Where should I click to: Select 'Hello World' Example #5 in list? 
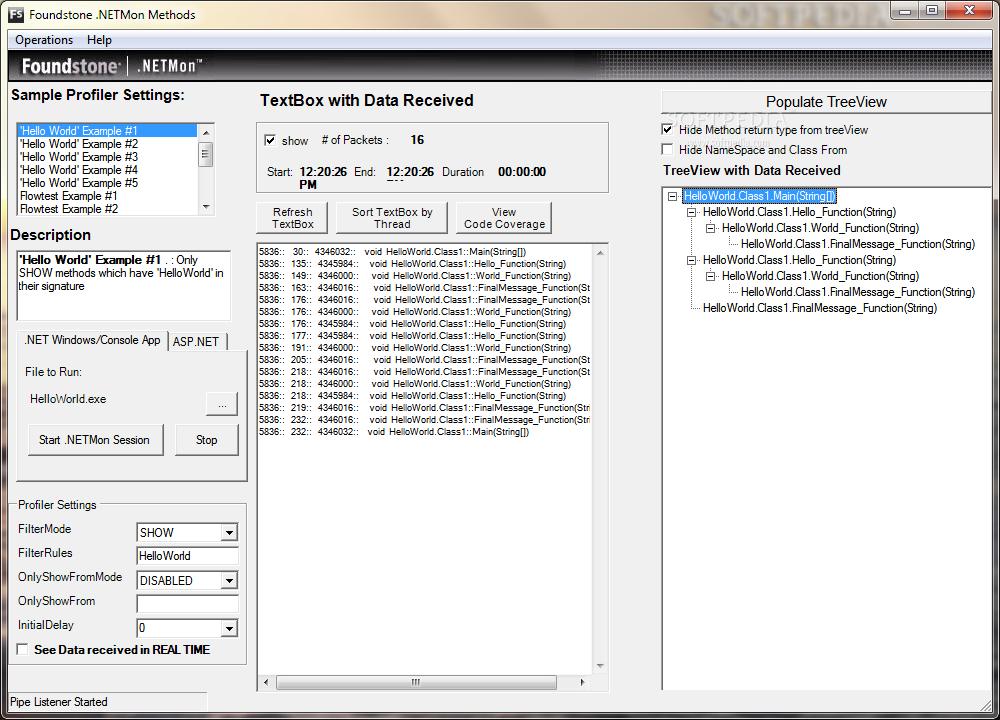[107, 183]
